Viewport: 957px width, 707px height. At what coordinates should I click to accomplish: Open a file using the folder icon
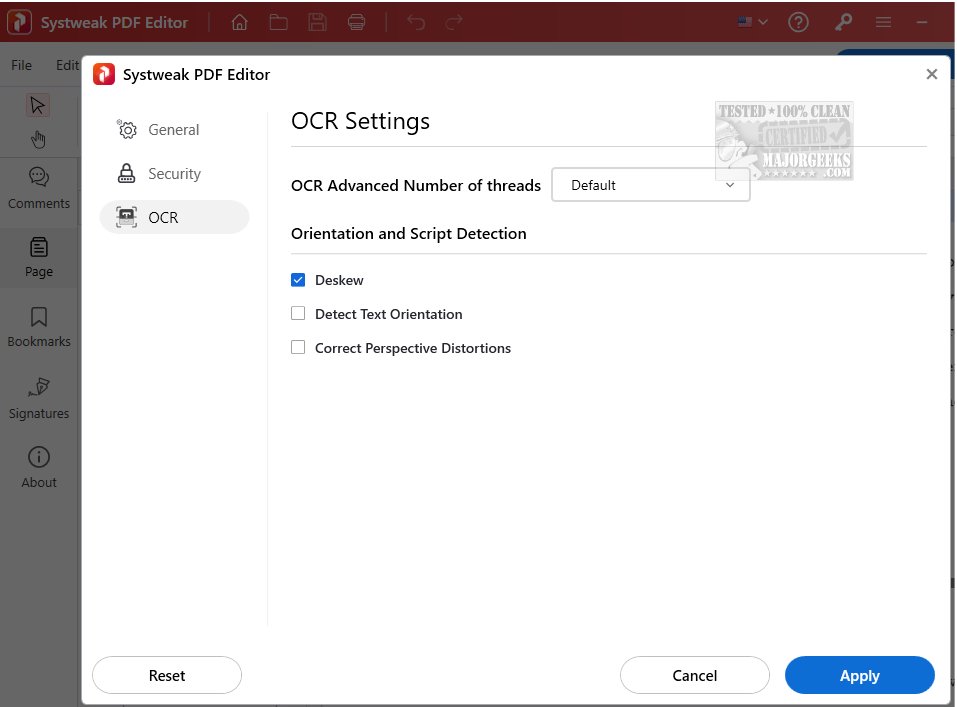(x=278, y=23)
